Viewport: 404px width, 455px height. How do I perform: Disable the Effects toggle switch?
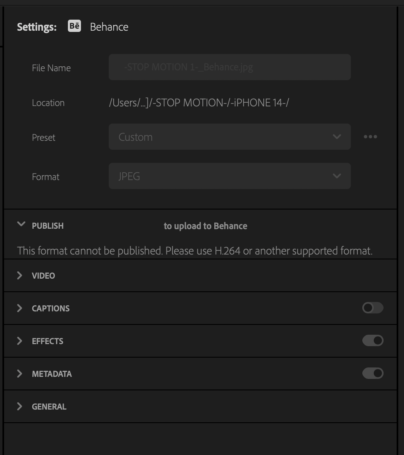373,340
